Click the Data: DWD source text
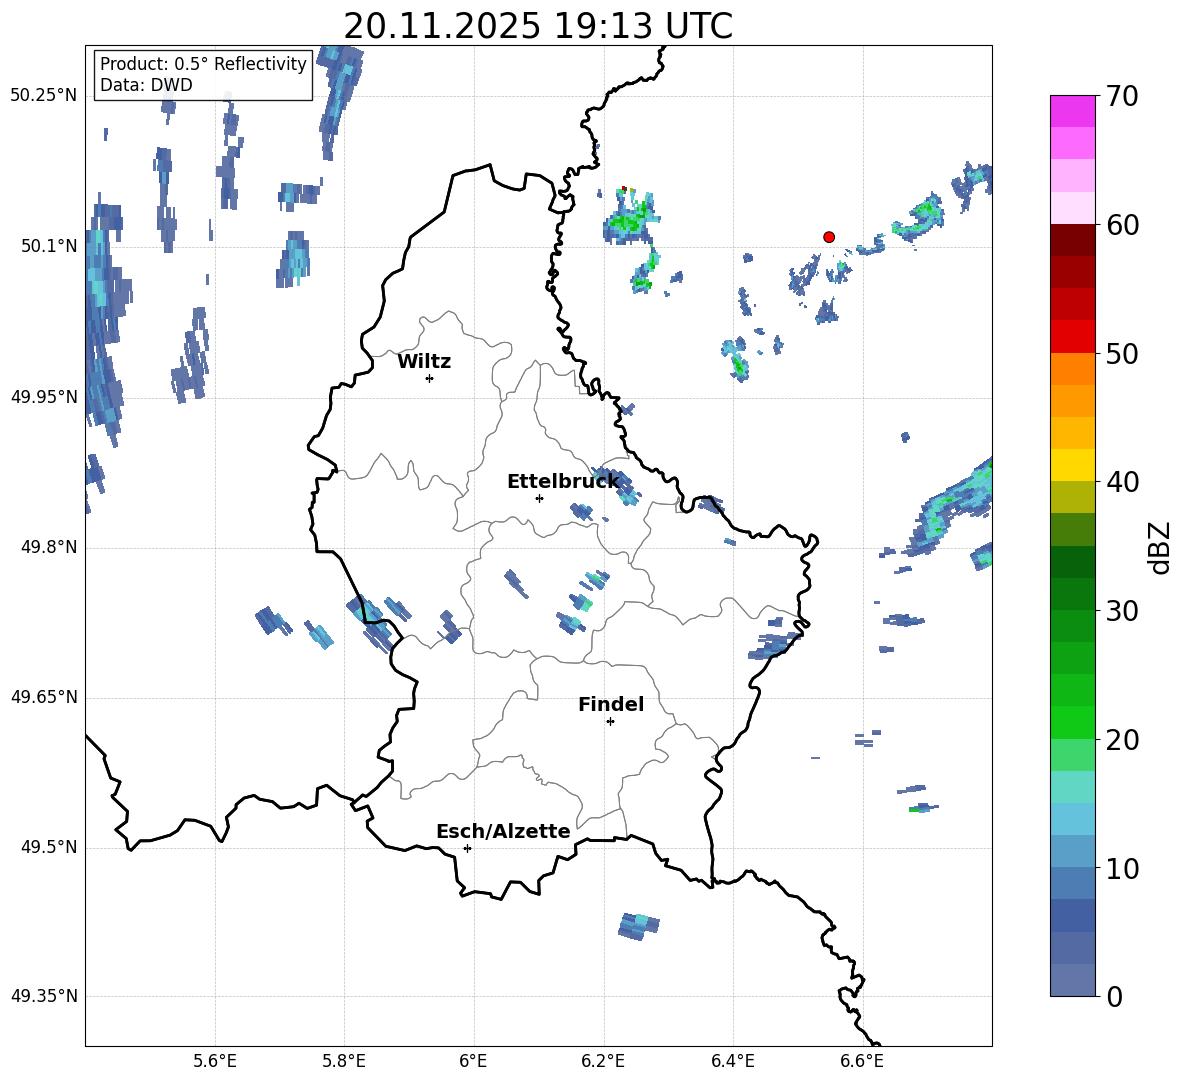 (146, 85)
